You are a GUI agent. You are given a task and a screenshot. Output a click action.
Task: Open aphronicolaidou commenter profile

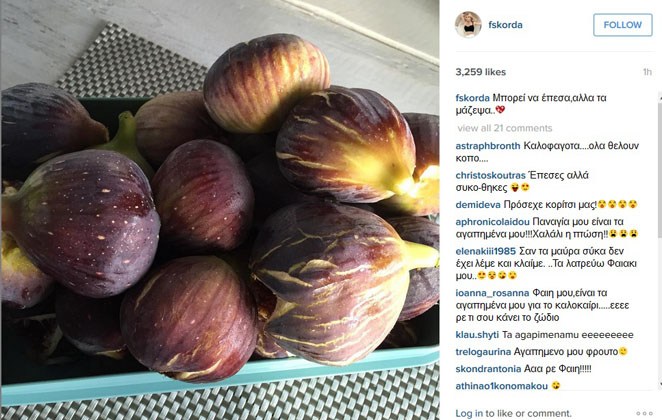[x=492, y=222]
